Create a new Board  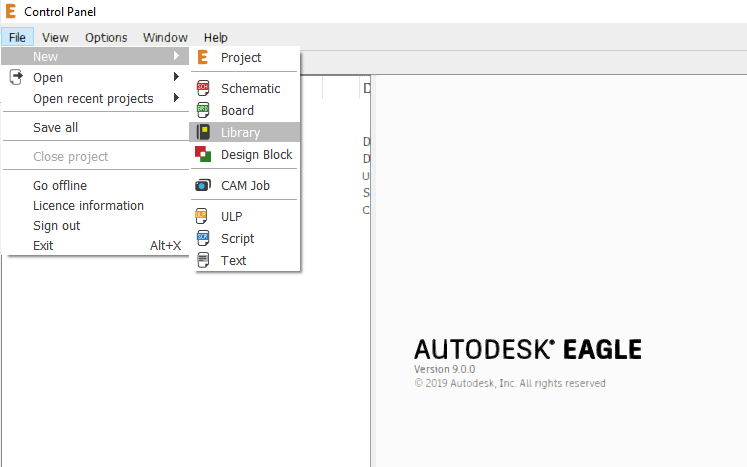(x=245, y=110)
